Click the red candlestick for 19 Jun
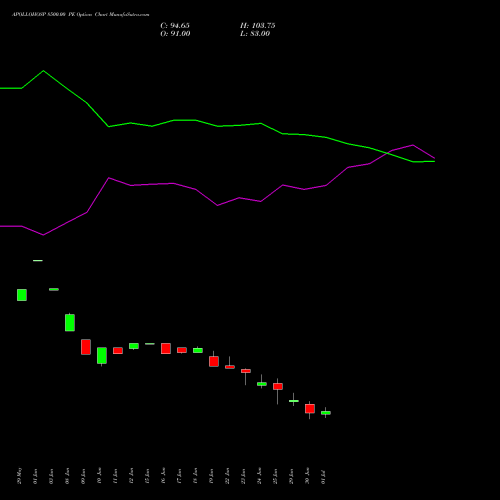 pos(214,361)
